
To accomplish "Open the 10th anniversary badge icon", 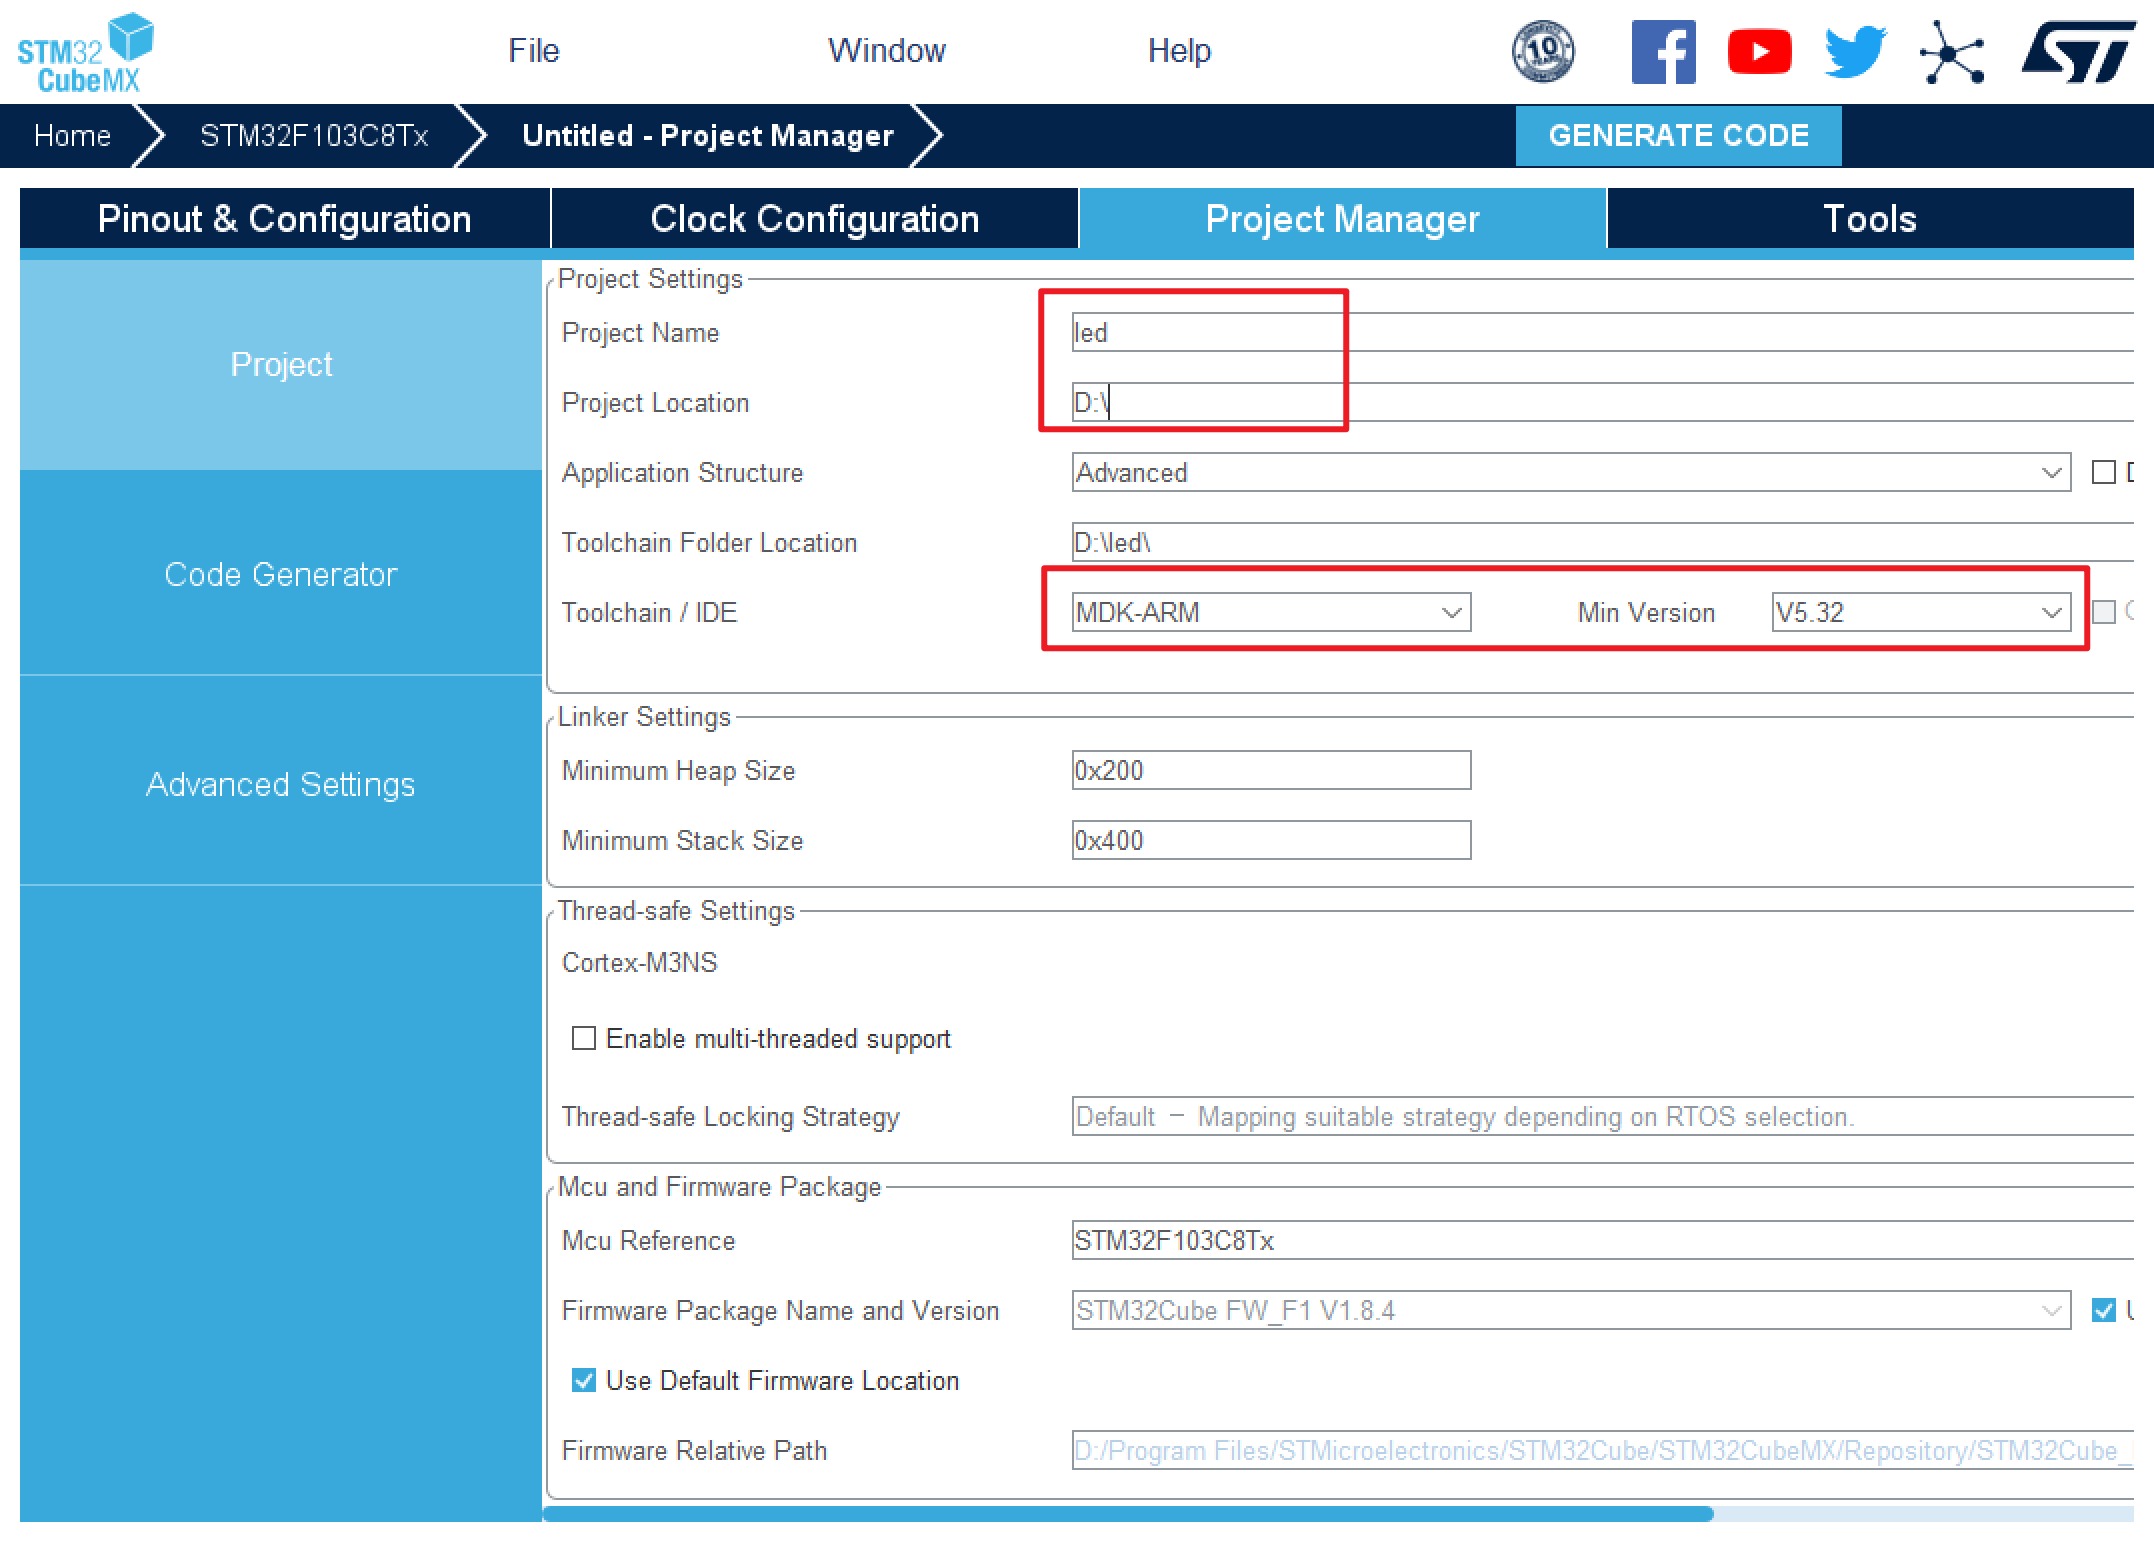I will 1542,52.
